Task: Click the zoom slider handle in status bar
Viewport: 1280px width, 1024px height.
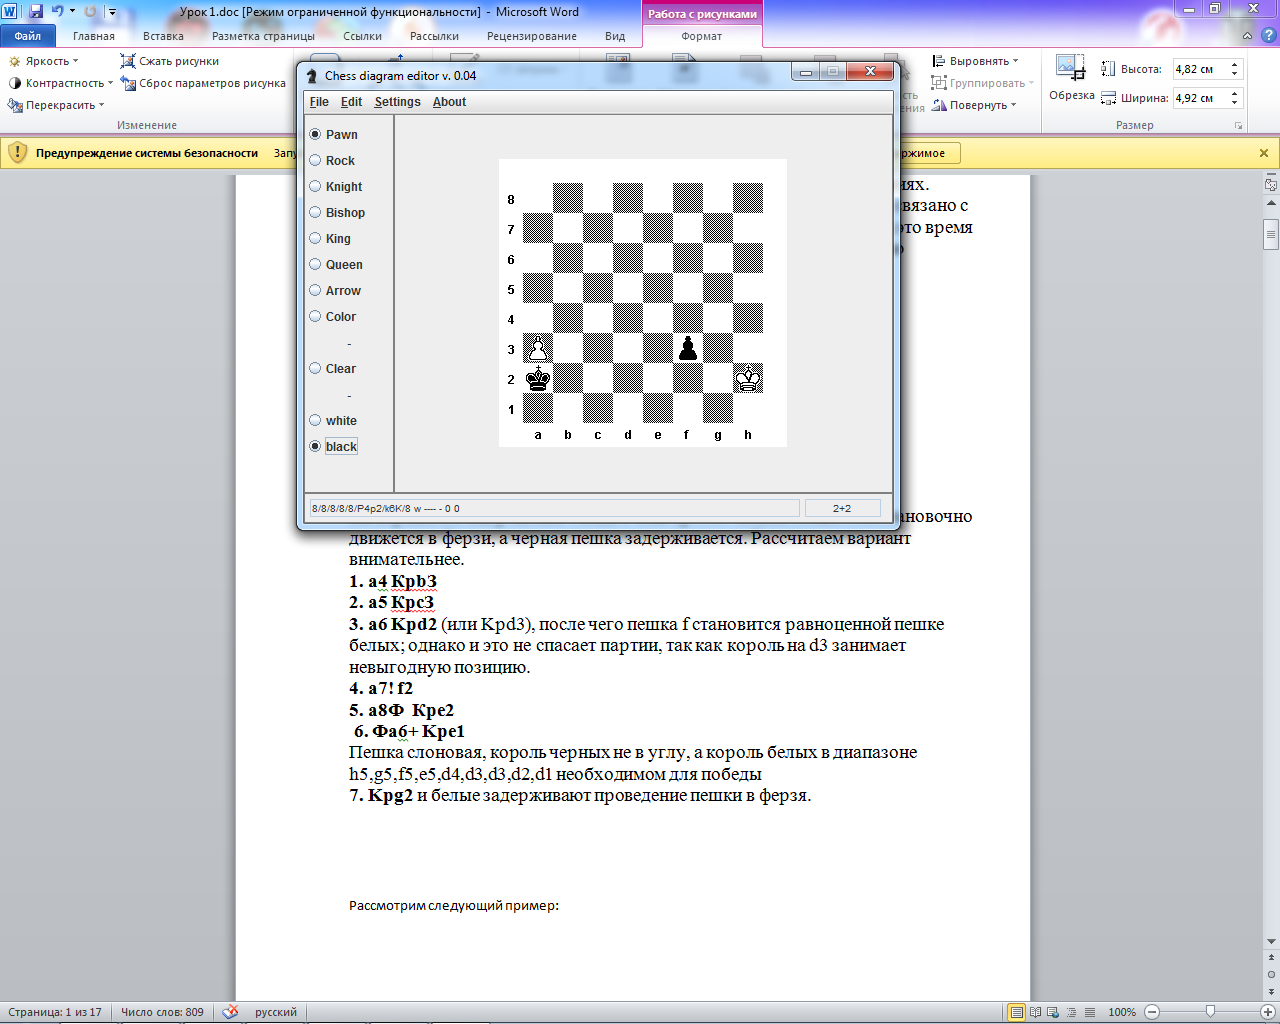Action: 1210,1012
